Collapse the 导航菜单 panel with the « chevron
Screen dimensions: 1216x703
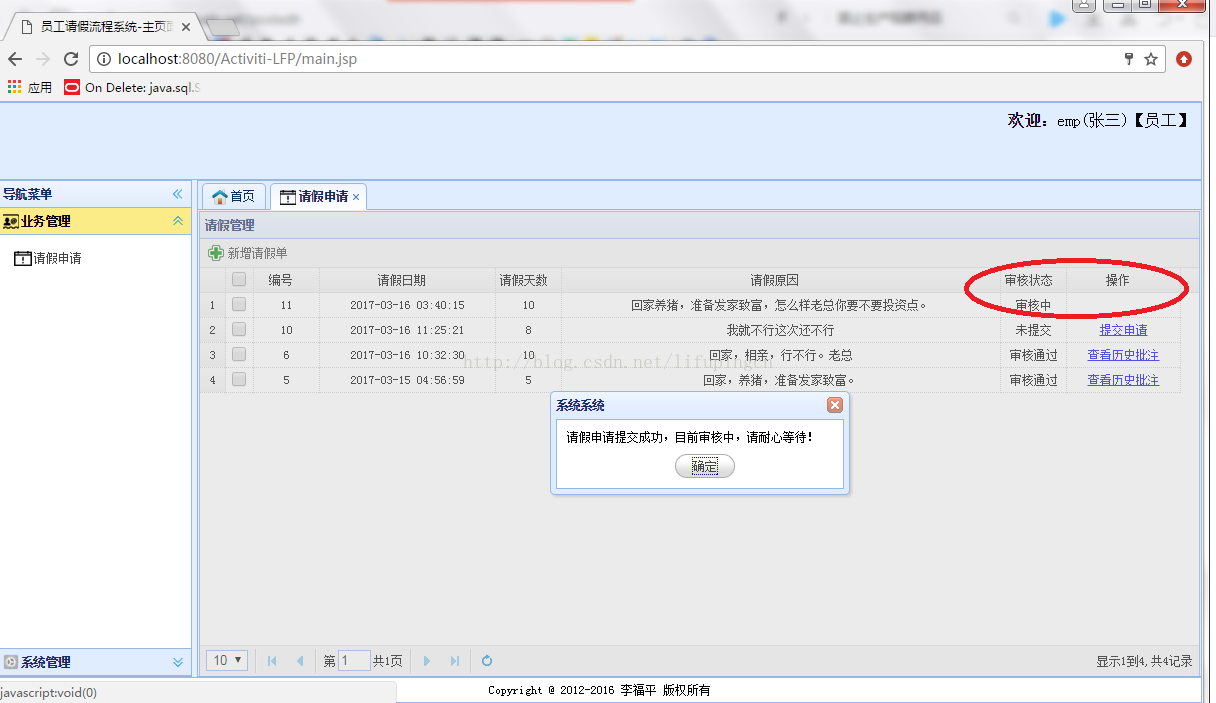[178, 193]
